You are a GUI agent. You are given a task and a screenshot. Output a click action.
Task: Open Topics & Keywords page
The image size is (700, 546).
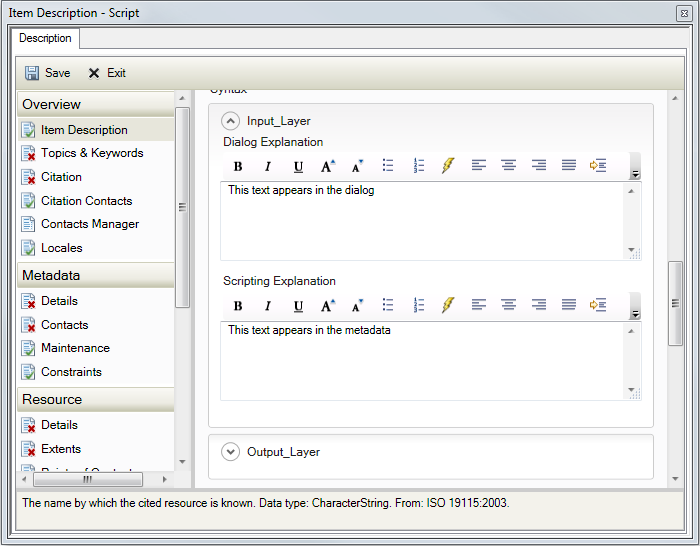point(91,153)
